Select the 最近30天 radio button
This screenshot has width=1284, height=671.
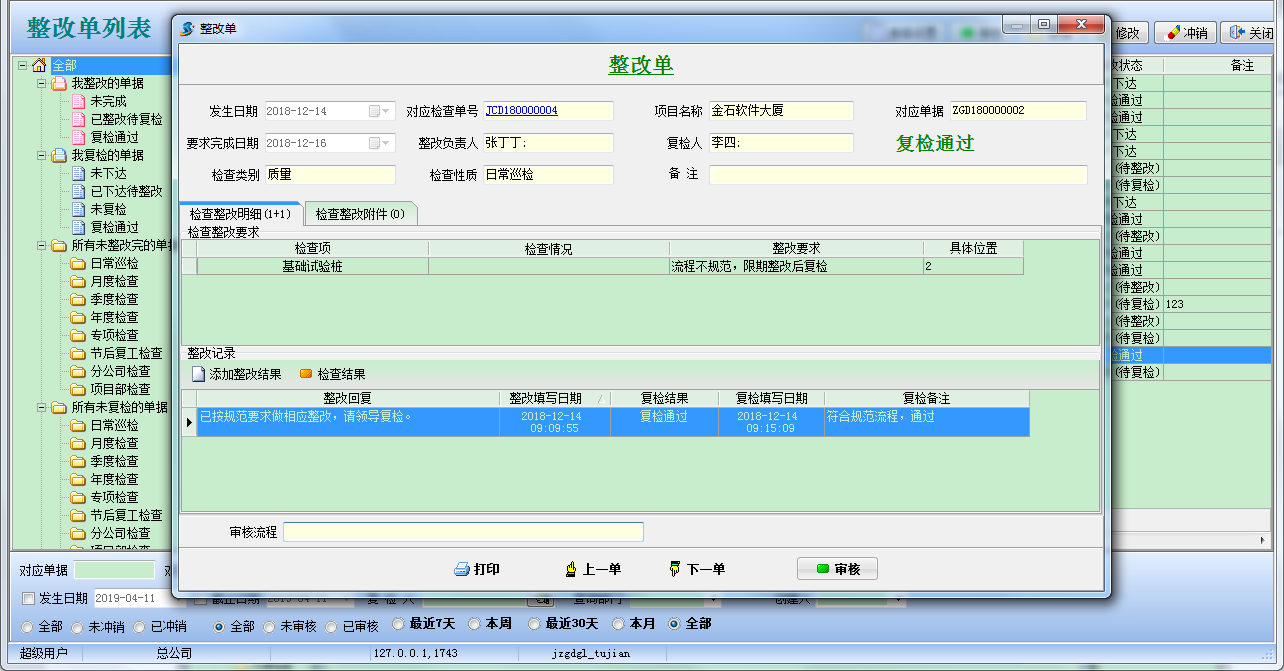[533, 624]
